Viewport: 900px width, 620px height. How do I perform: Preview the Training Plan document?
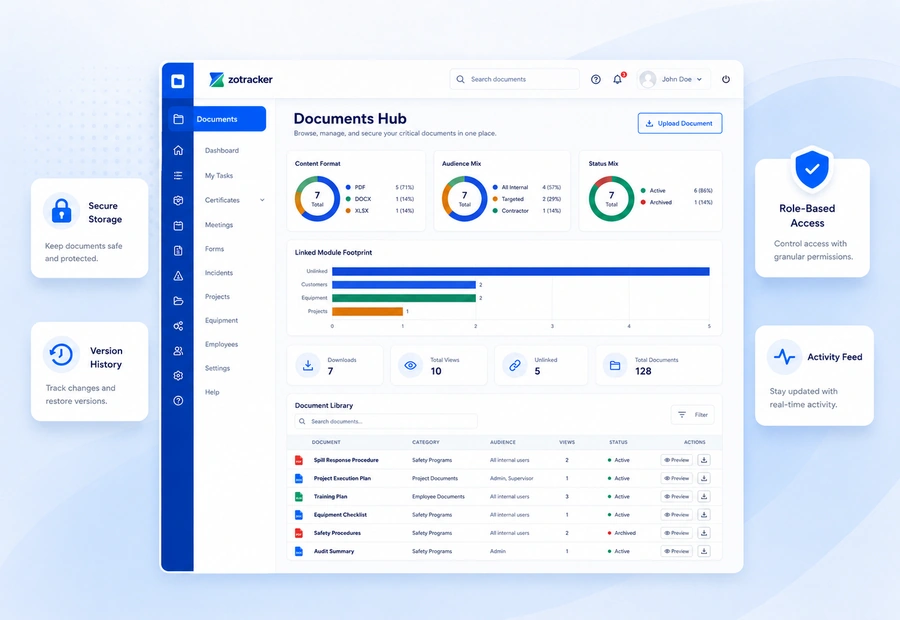(x=677, y=497)
